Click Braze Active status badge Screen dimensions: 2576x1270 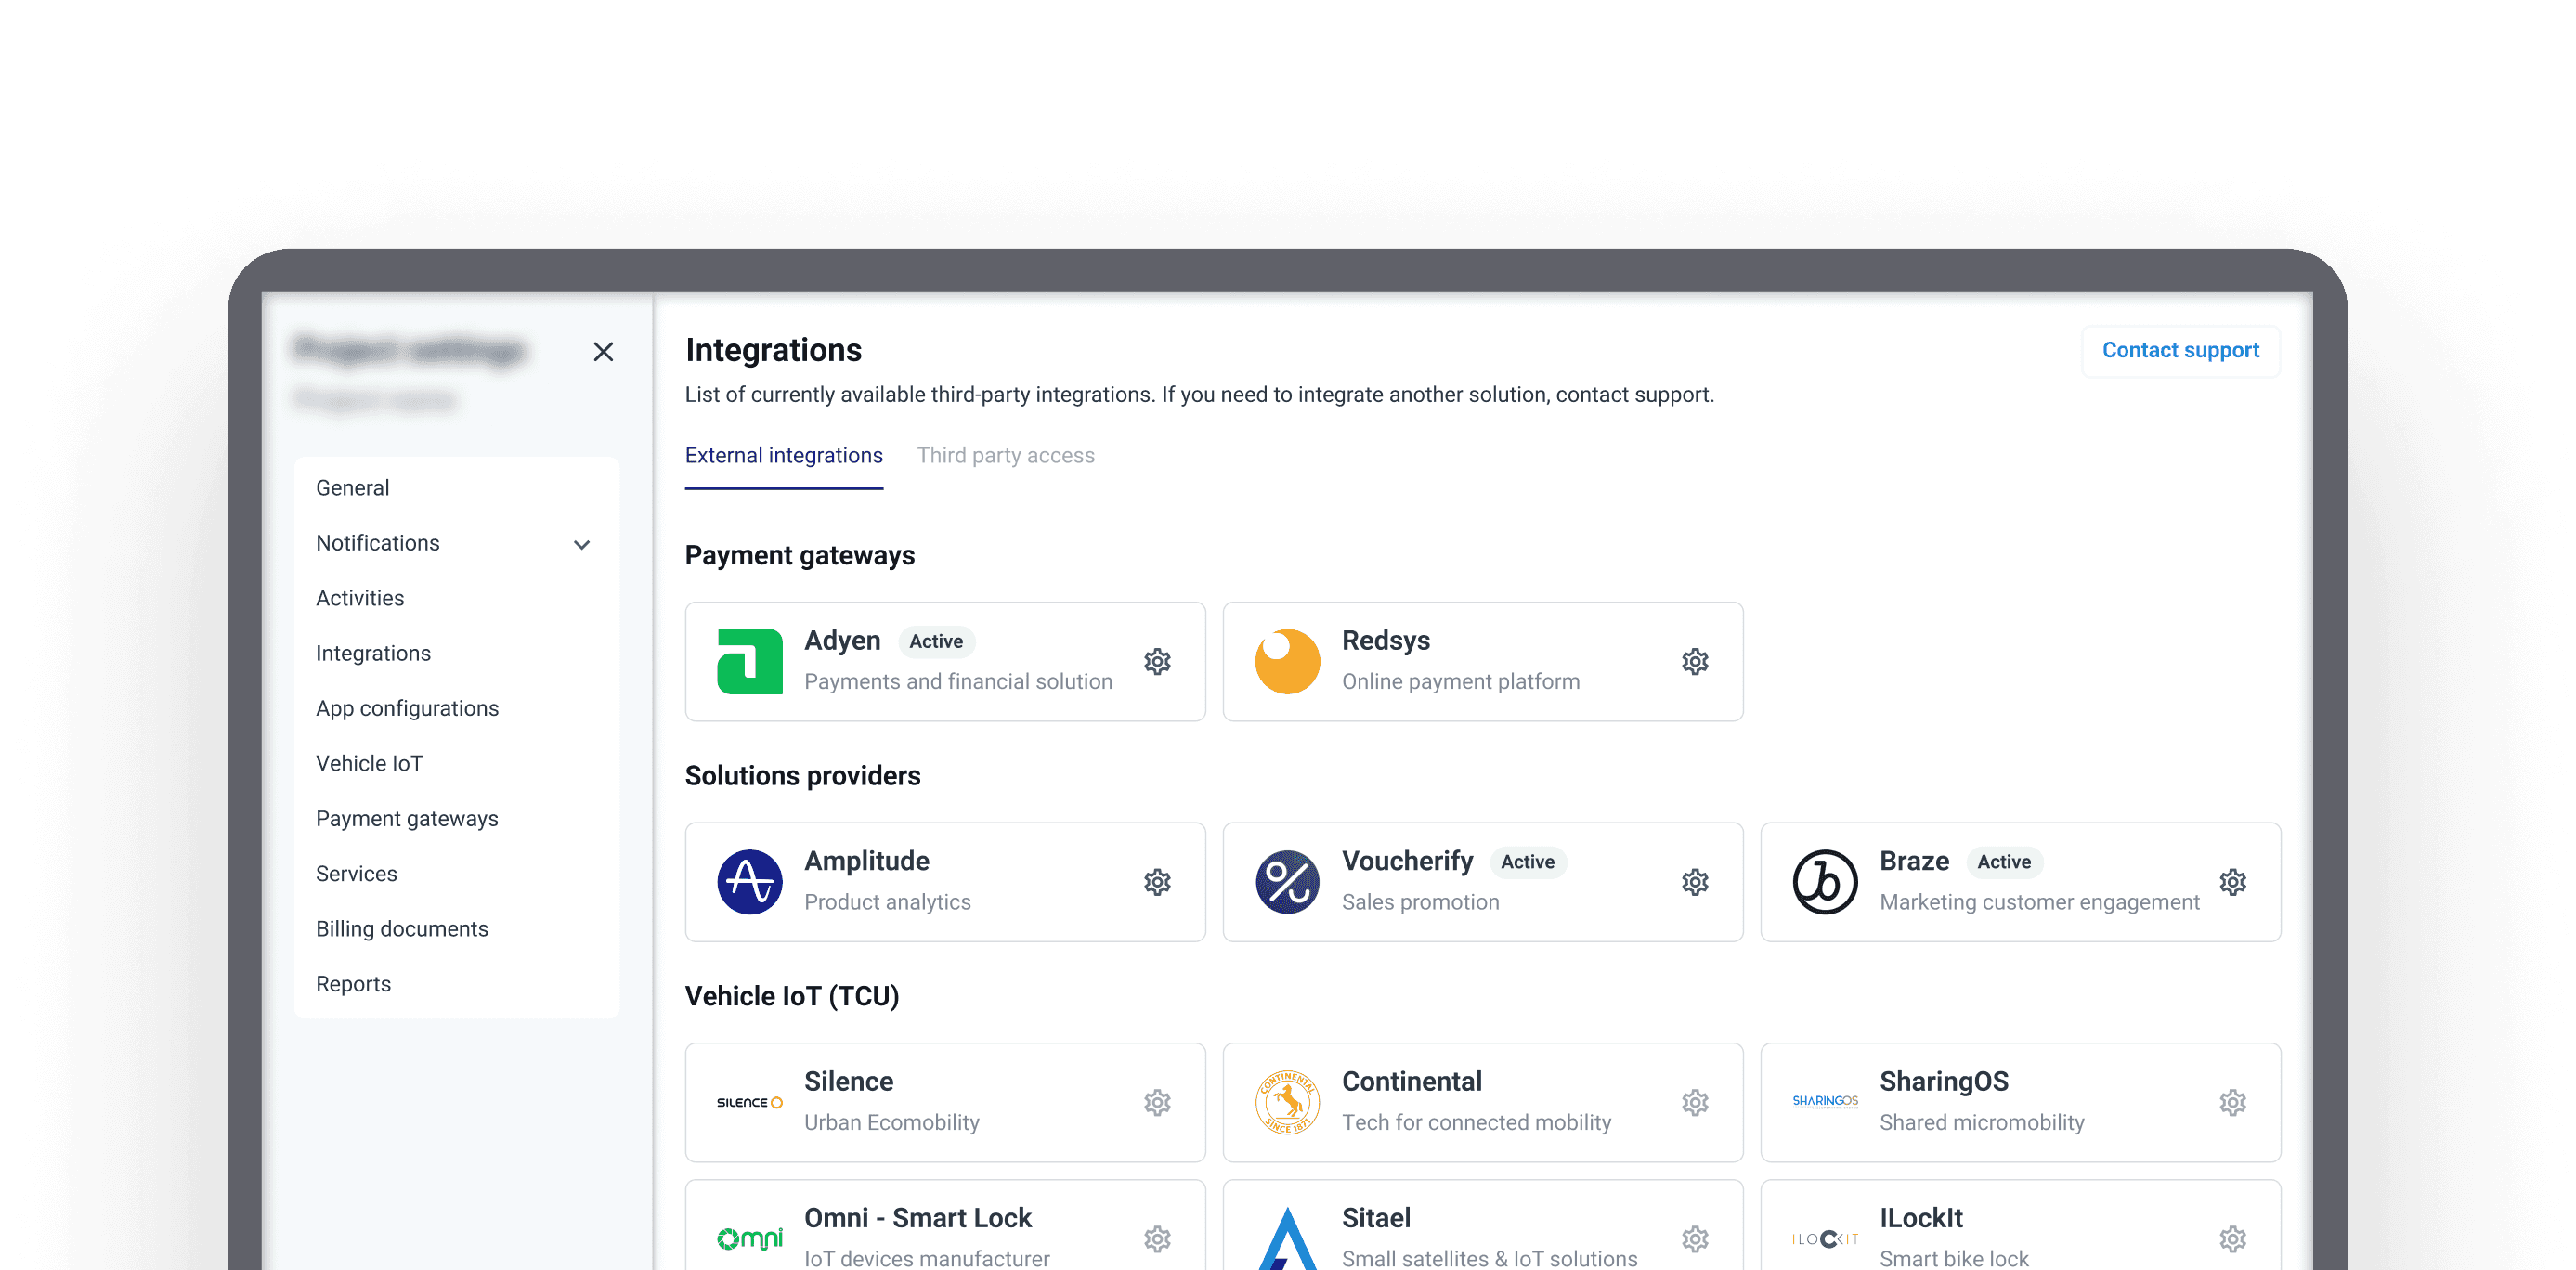point(2004,862)
